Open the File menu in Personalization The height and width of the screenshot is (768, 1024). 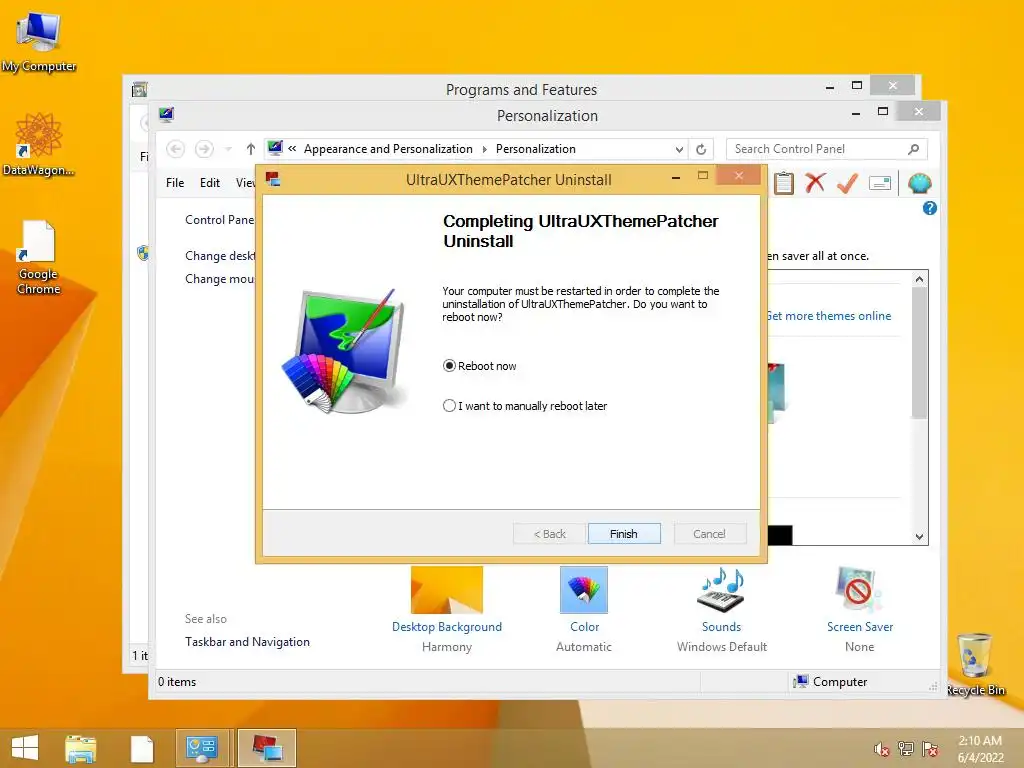(175, 183)
